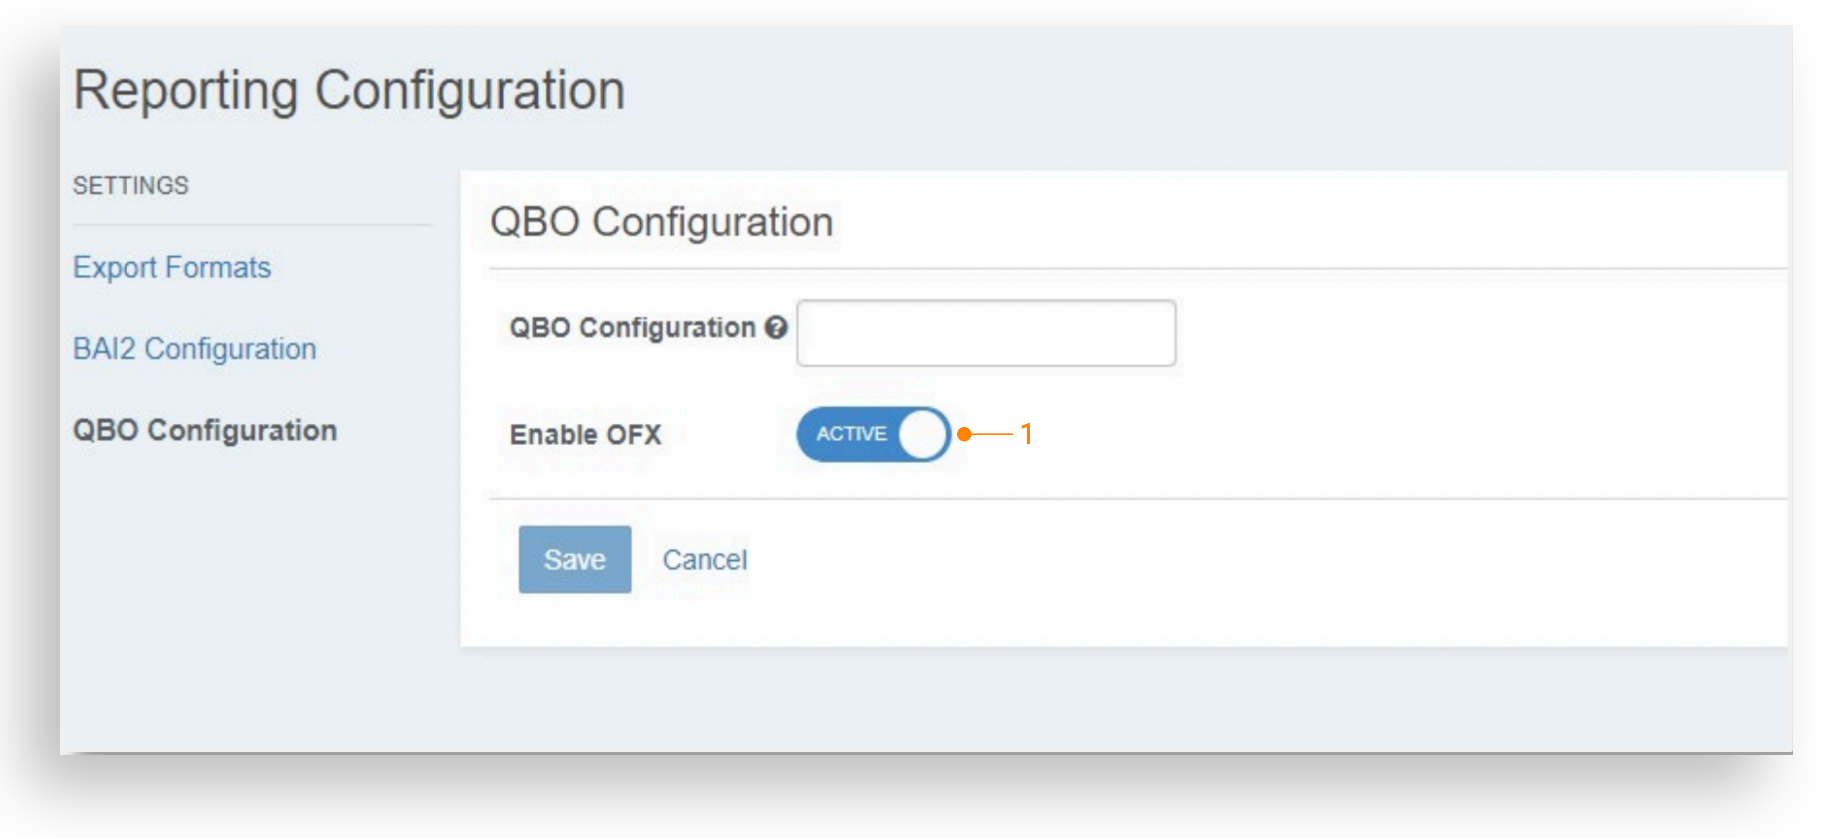1832x838 pixels.
Task: Click the divider under QBO Configuration panel title
Action: (1137, 269)
